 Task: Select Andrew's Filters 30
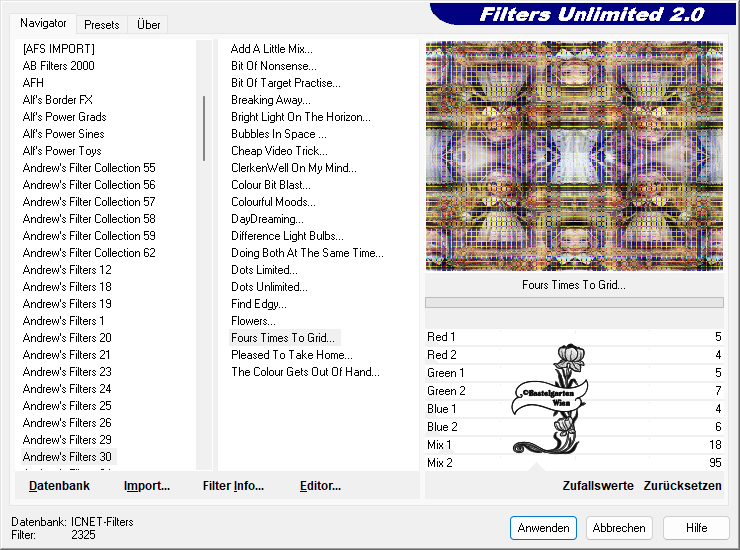[67, 457]
